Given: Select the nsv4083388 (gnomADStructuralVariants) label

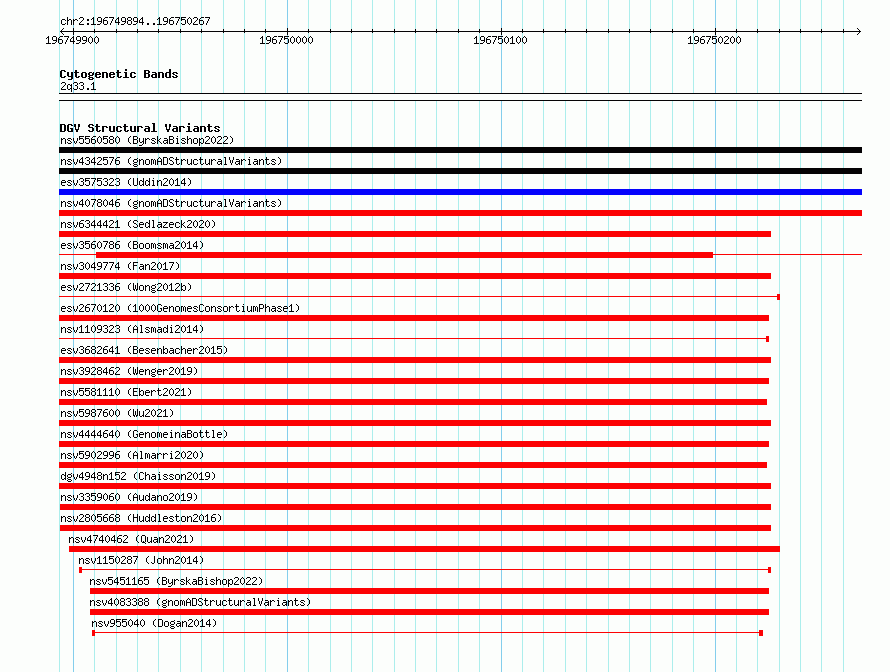Looking at the screenshot, I should point(200,602).
